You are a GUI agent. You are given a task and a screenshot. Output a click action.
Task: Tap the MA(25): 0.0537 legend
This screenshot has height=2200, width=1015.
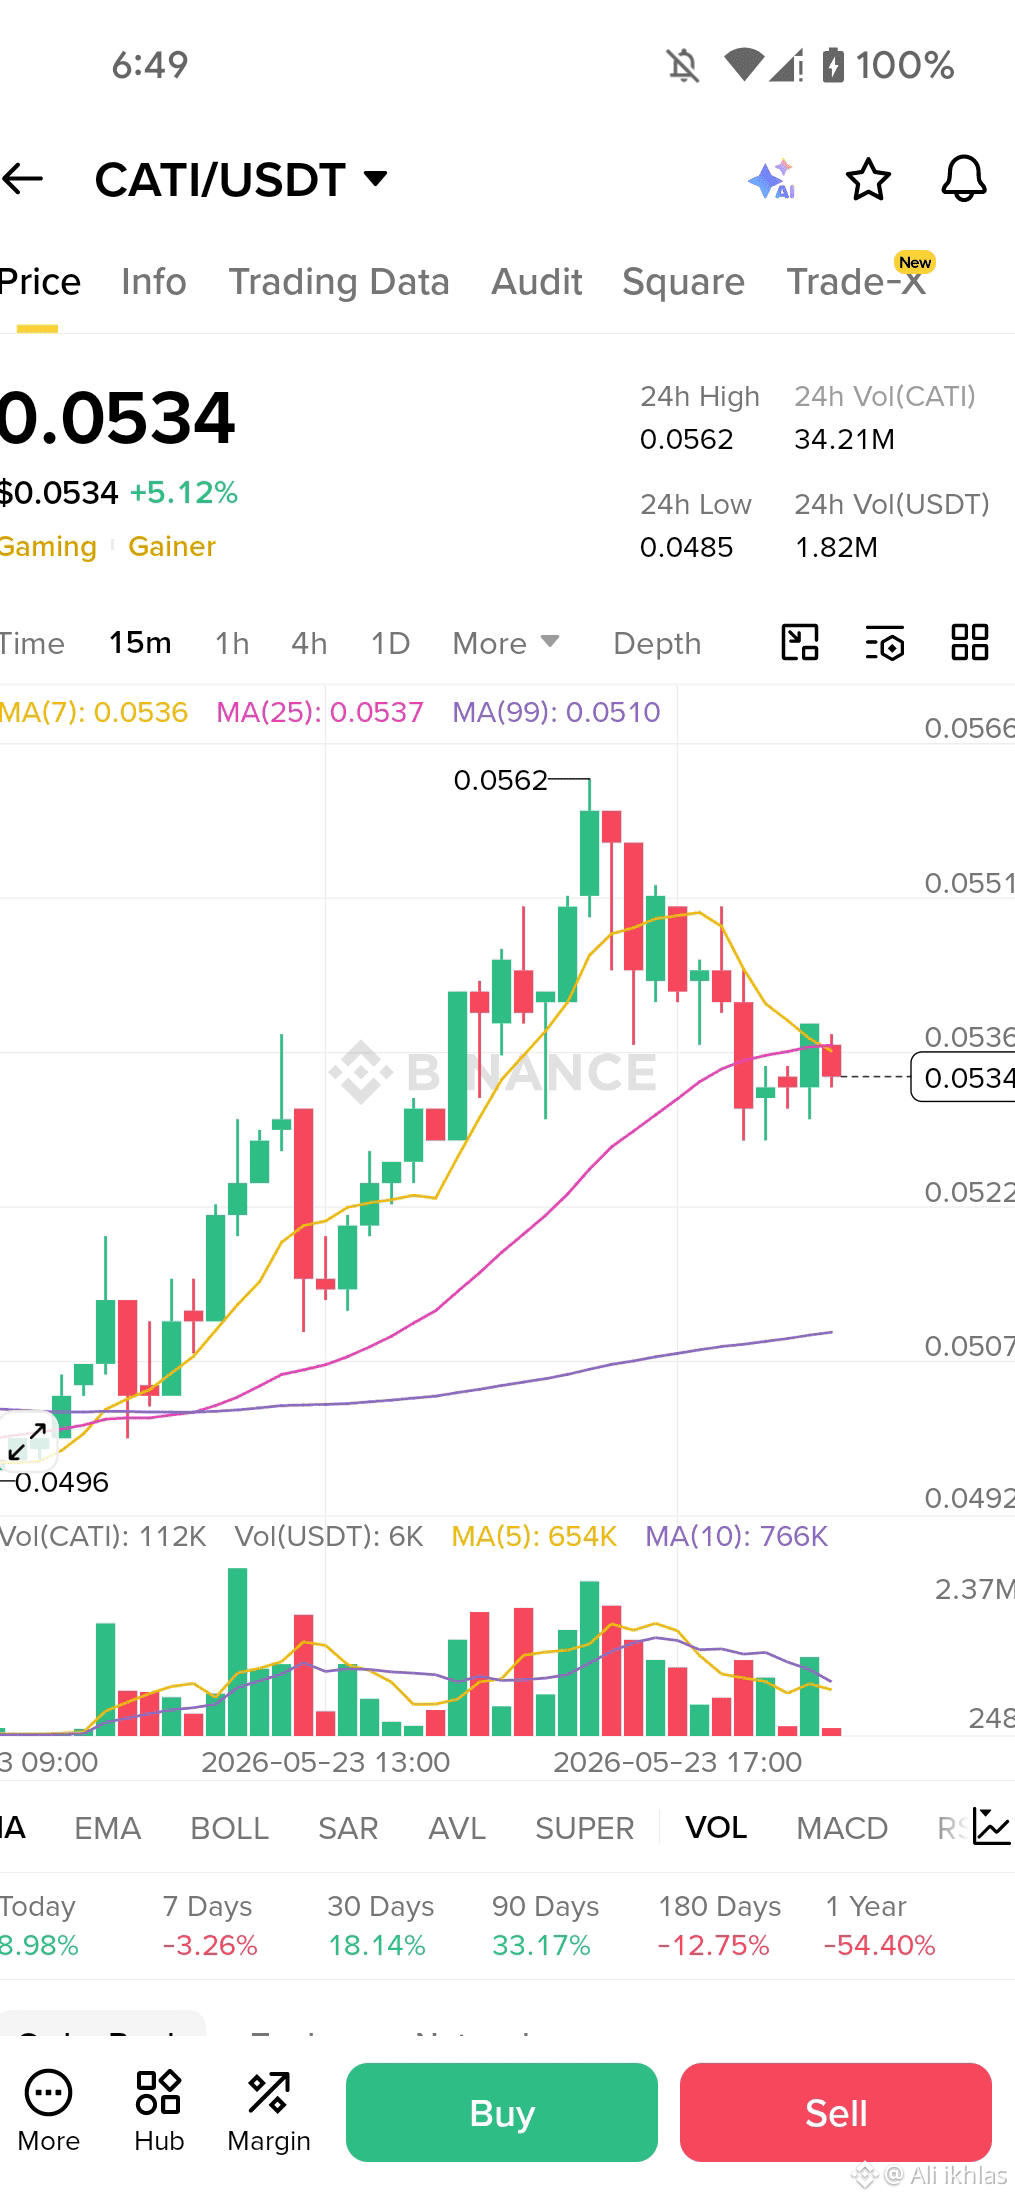(x=320, y=712)
